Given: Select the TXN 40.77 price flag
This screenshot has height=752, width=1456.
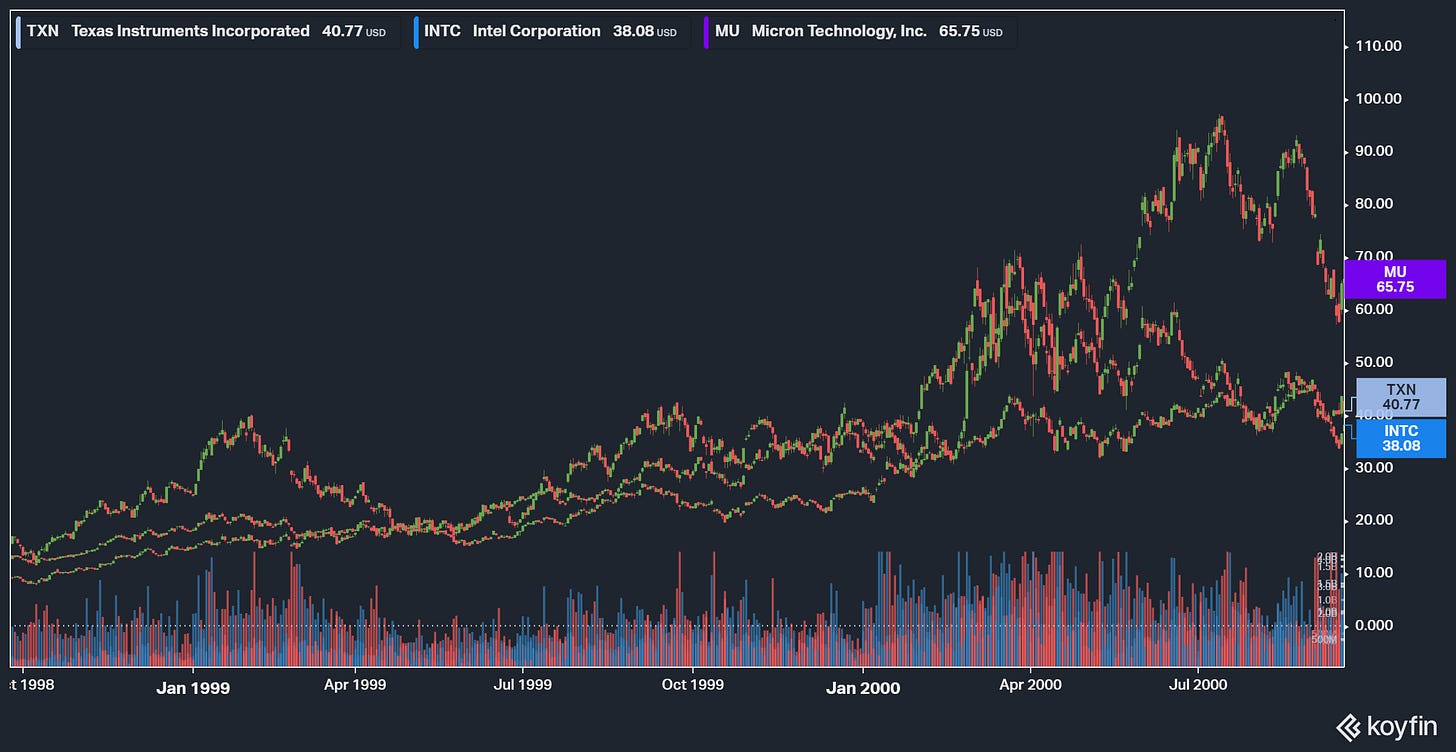Looking at the screenshot, I should coord(1399,398).
